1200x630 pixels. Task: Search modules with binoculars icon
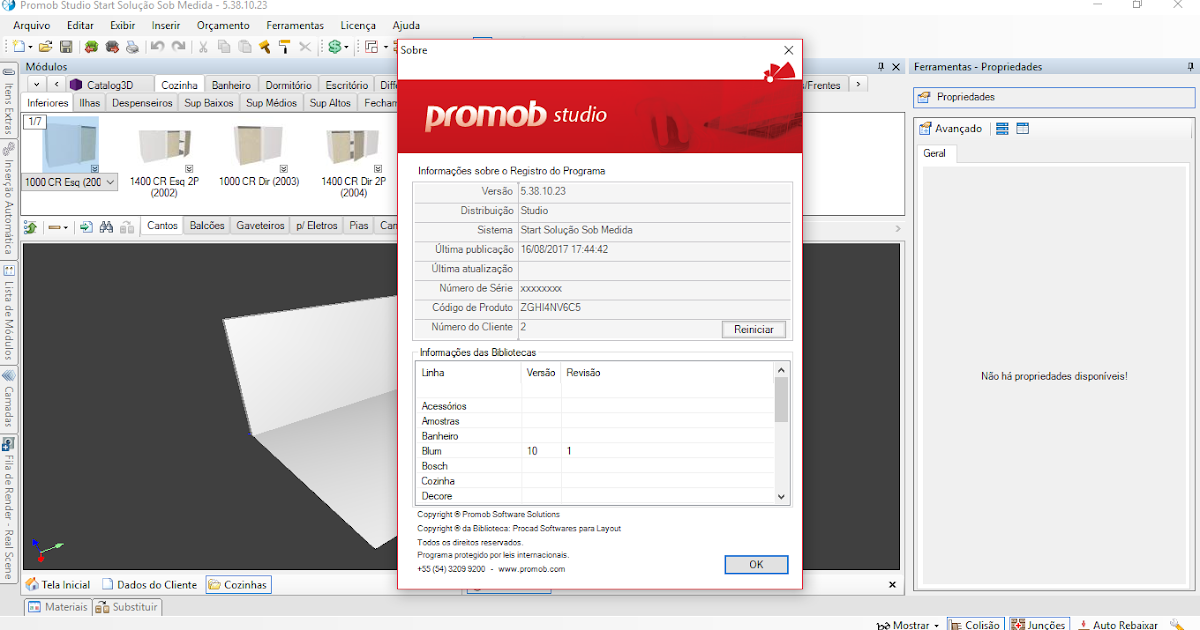pyautogui.click(x=107, y=227)
